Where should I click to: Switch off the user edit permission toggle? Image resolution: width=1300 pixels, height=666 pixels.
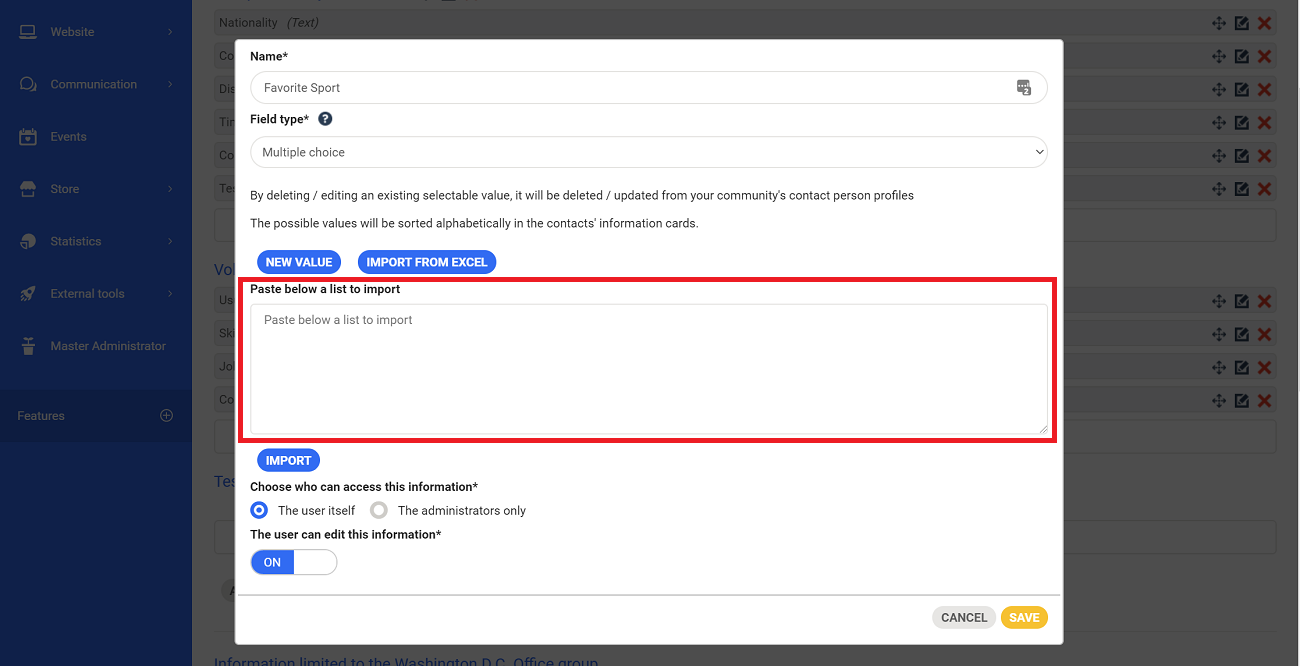[x=293, y=562]
